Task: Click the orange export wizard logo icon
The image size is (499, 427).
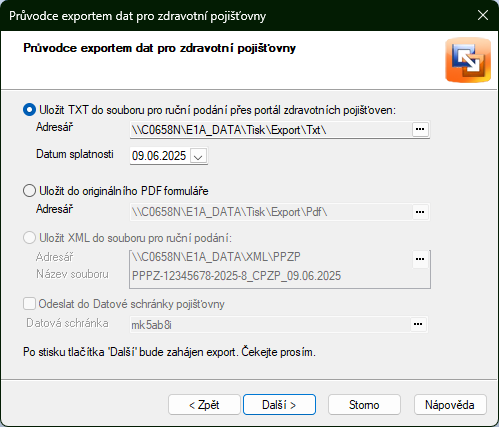Action: pos(468,60)
